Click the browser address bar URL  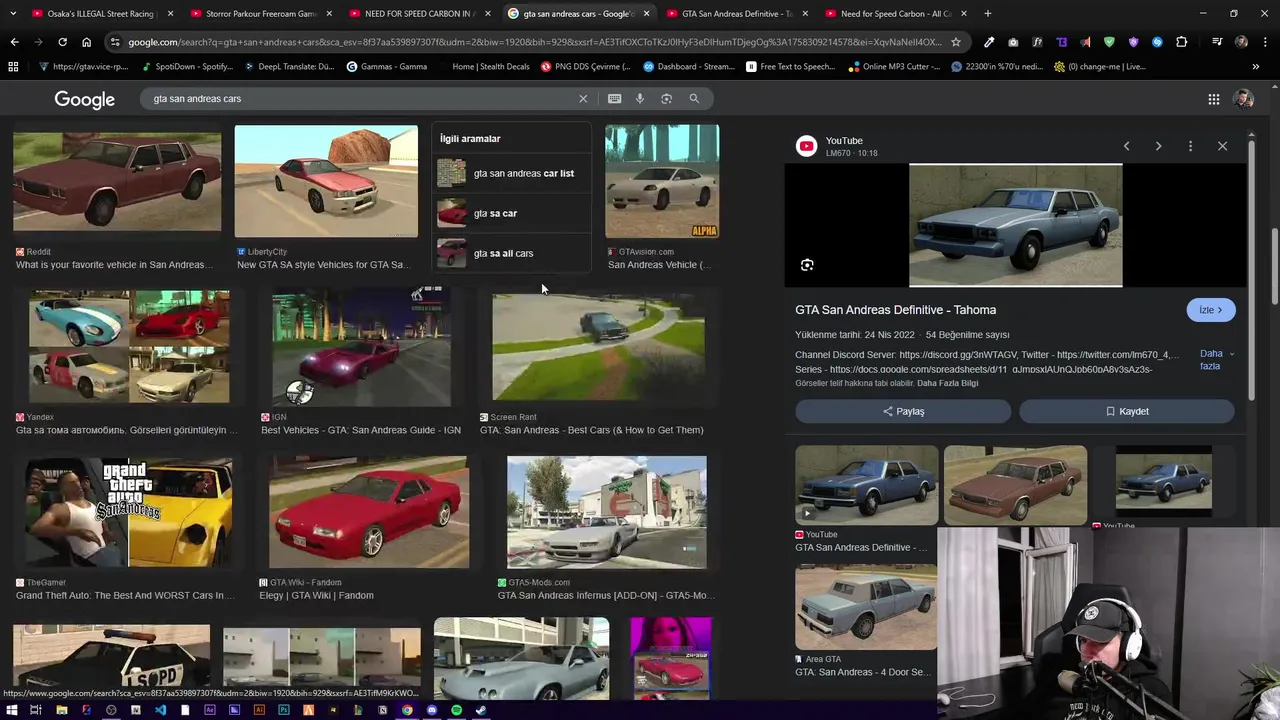coord(534,42)
